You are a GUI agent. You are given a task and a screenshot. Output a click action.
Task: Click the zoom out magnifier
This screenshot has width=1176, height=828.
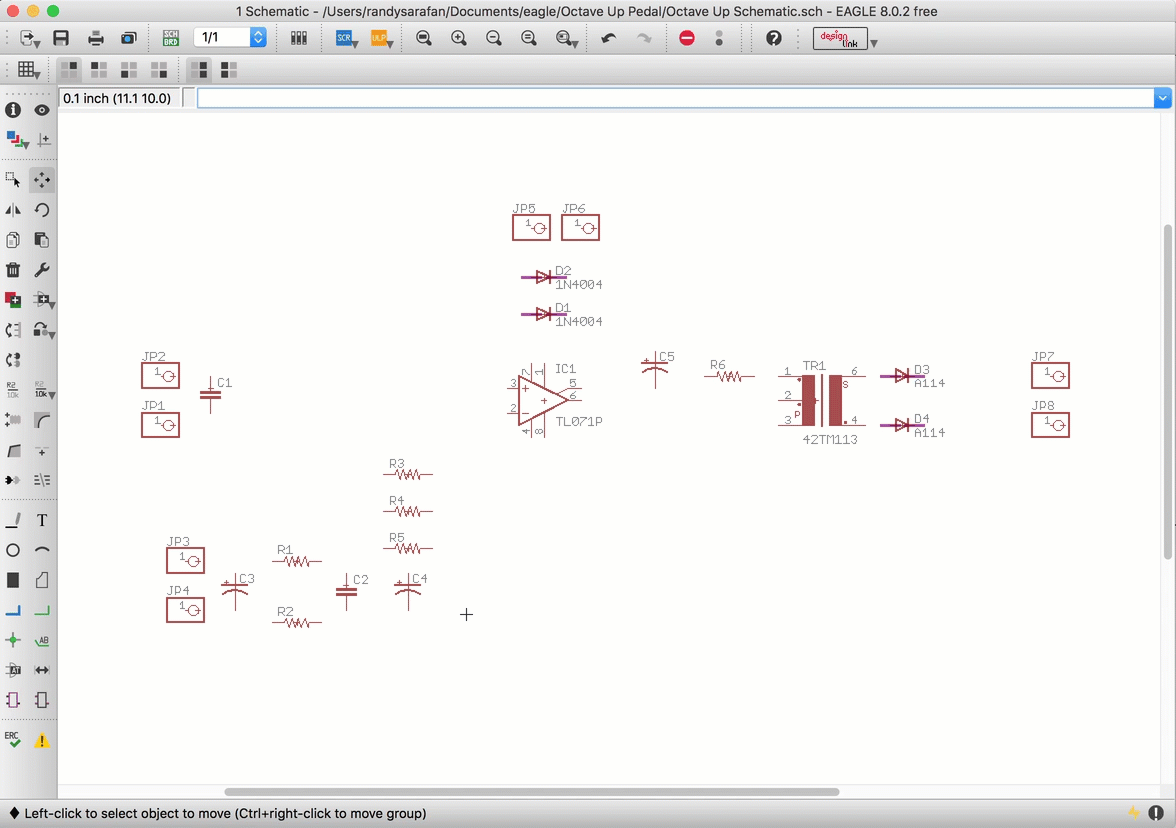coord(494,38)
